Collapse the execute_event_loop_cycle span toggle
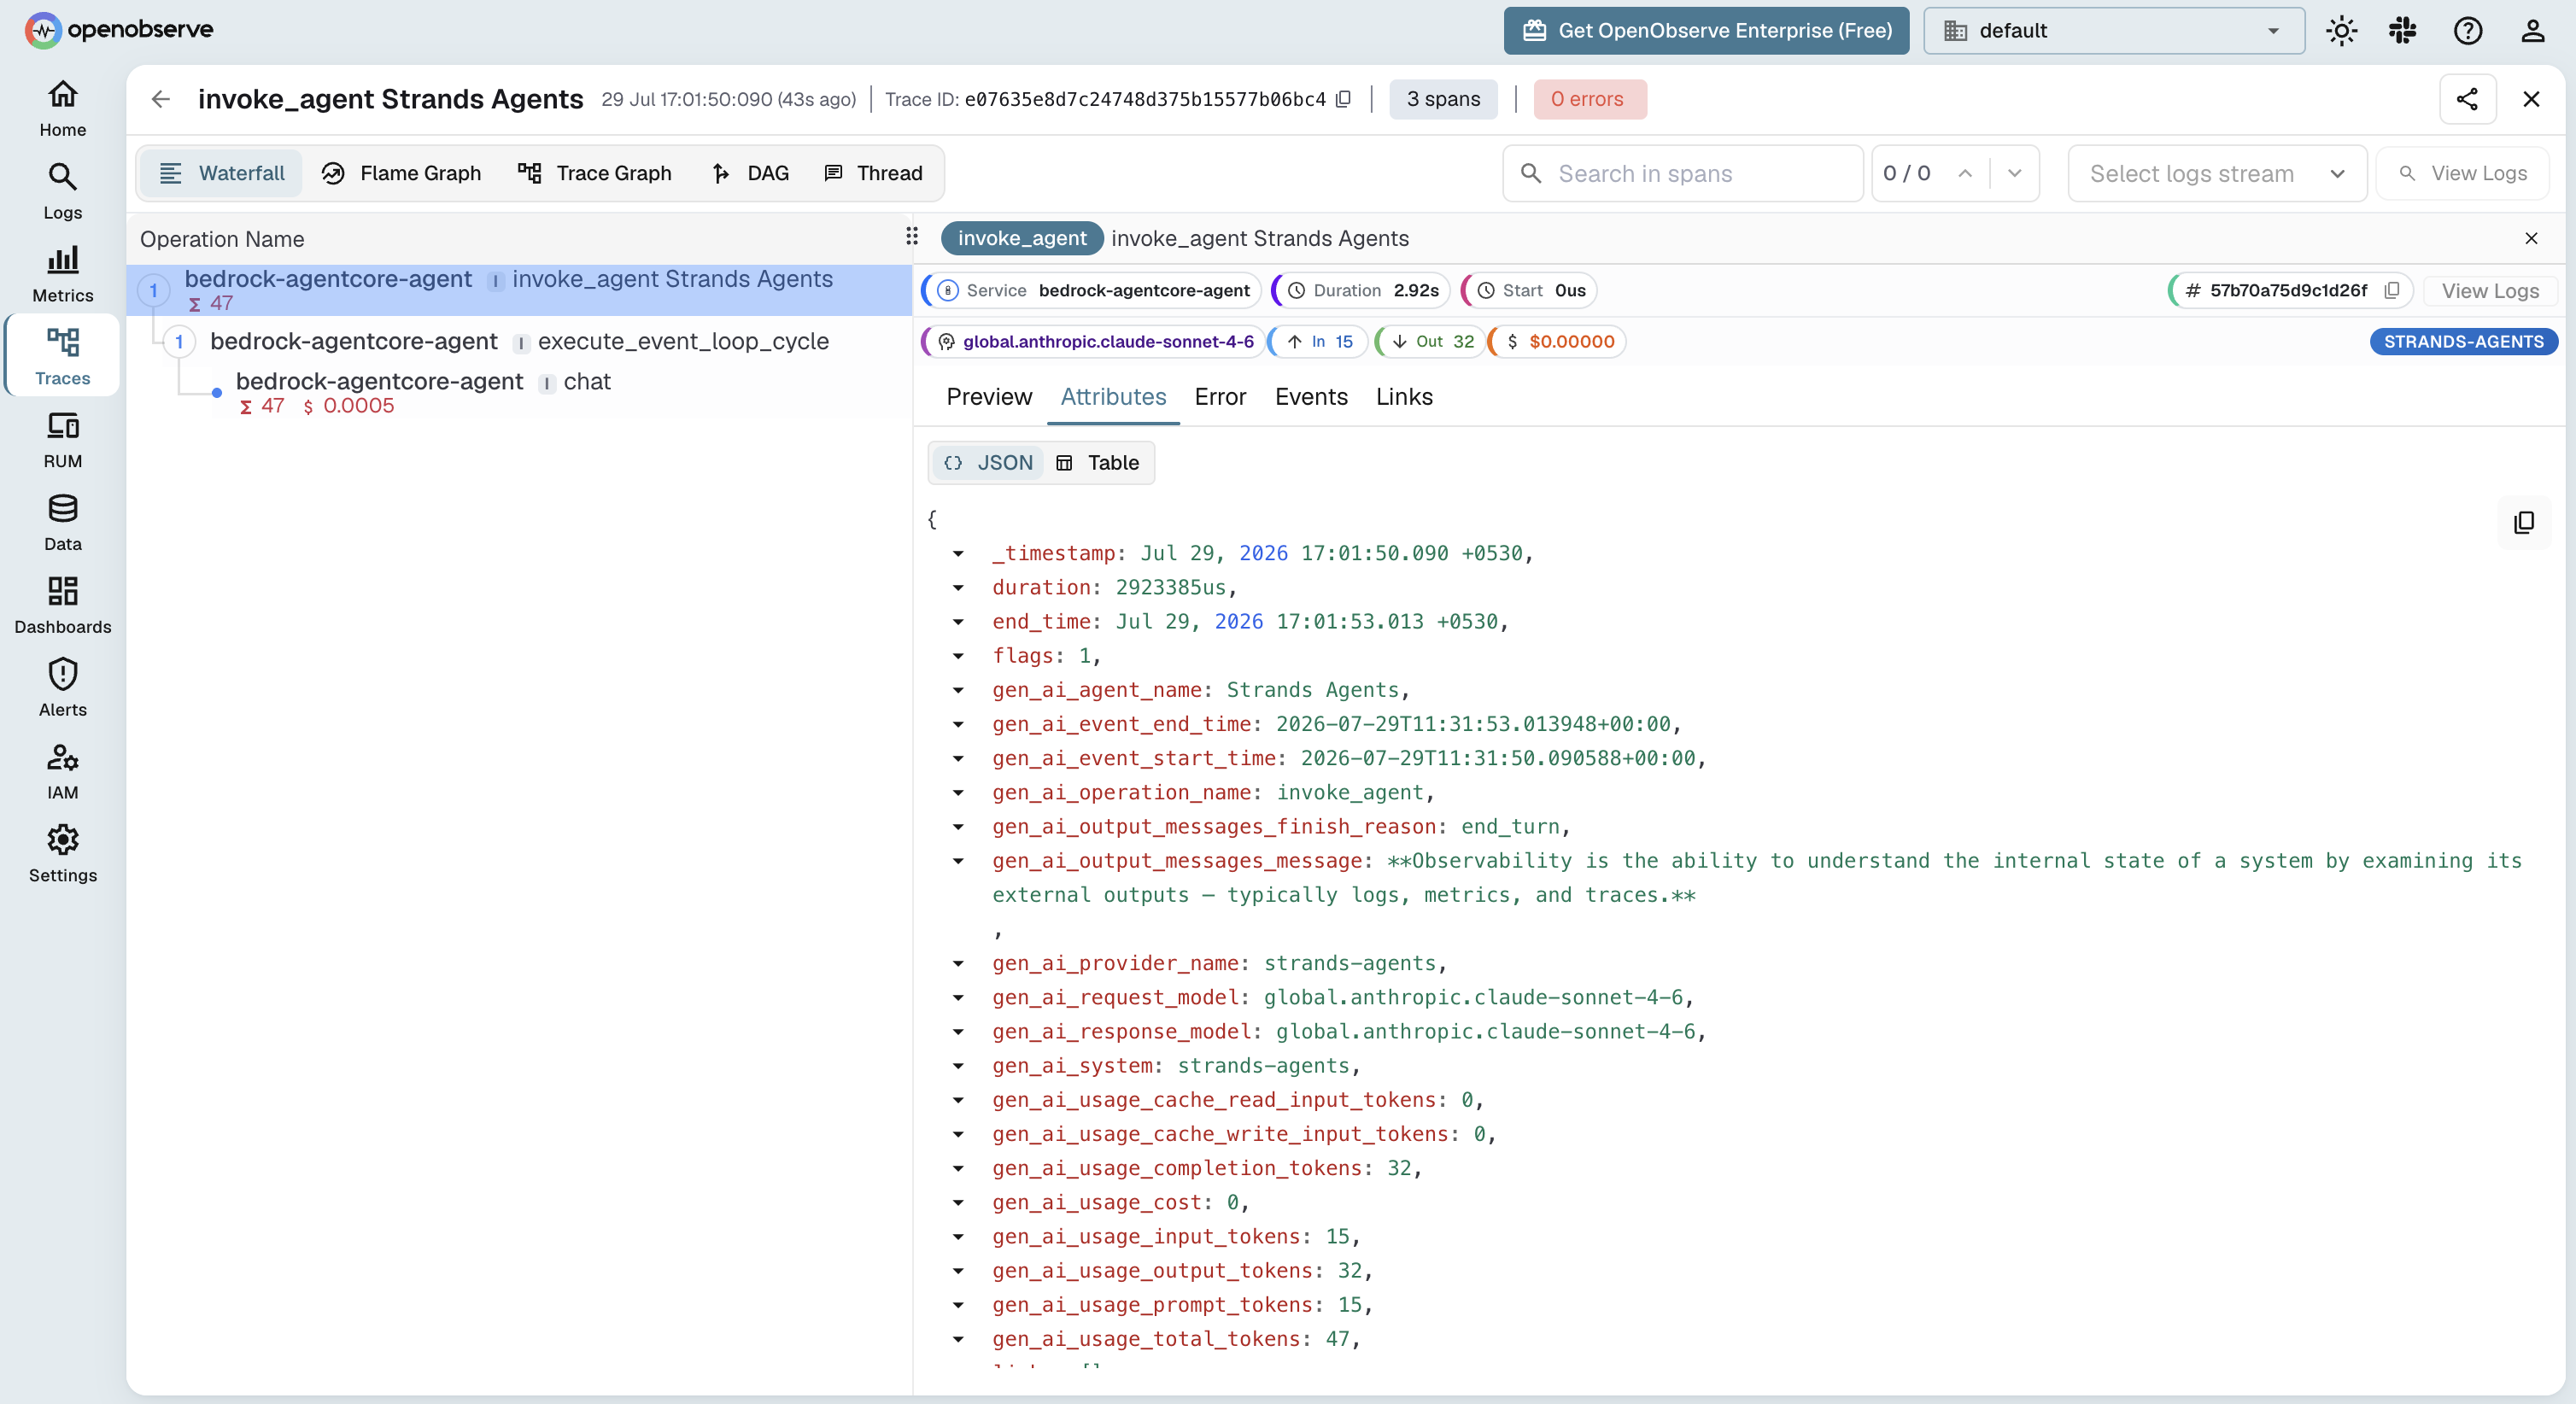2576x1404 pixels. (x=179, y=341)
